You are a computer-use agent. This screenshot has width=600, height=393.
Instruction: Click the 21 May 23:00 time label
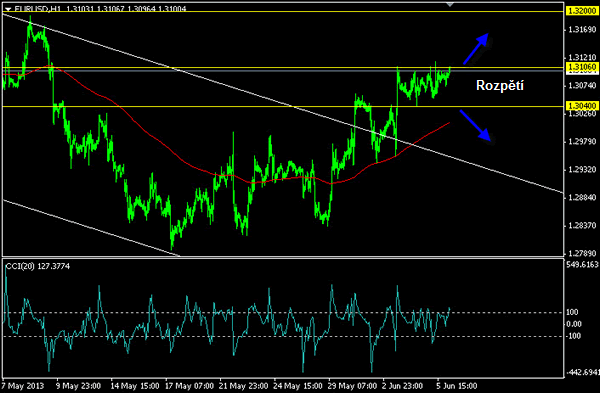pos(244,386)
